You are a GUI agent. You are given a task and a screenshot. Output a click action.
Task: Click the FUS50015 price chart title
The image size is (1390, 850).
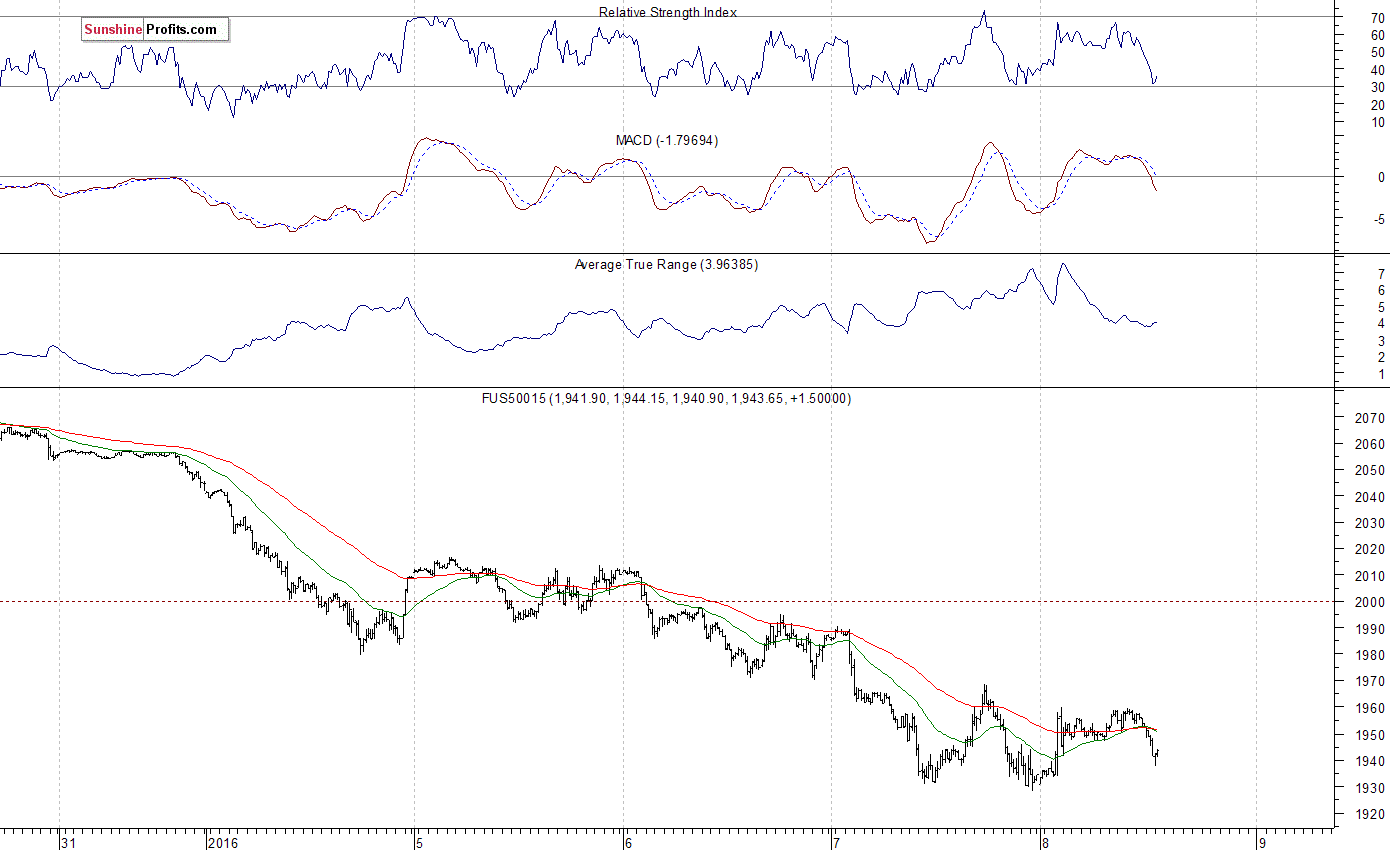666,398
